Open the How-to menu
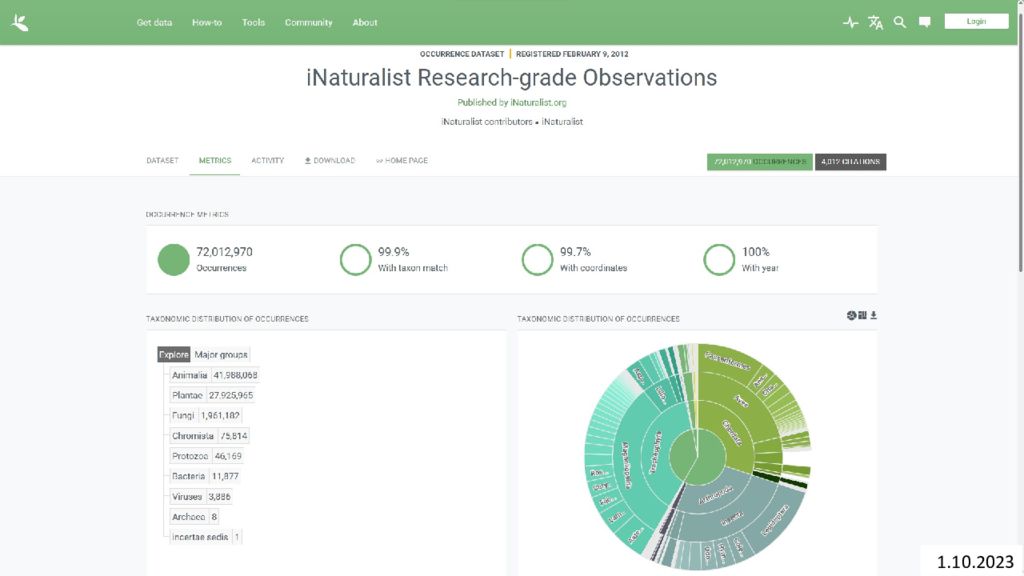1024x576 pixels. 207,22
